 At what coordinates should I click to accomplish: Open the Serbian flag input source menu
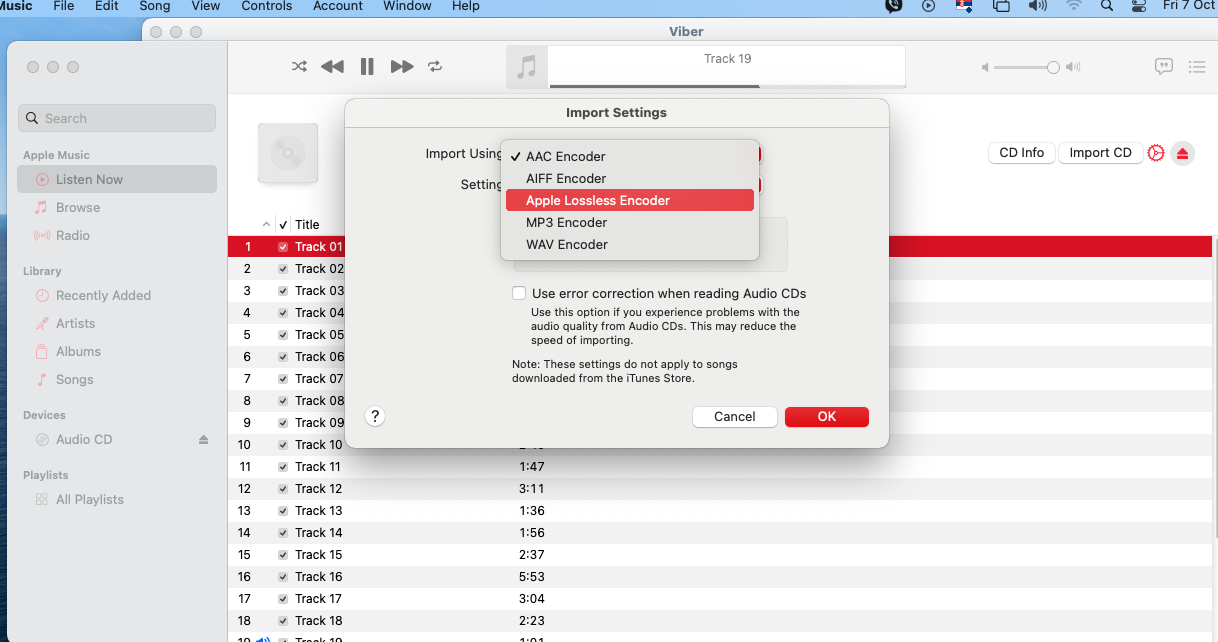[x=964, y=6]
